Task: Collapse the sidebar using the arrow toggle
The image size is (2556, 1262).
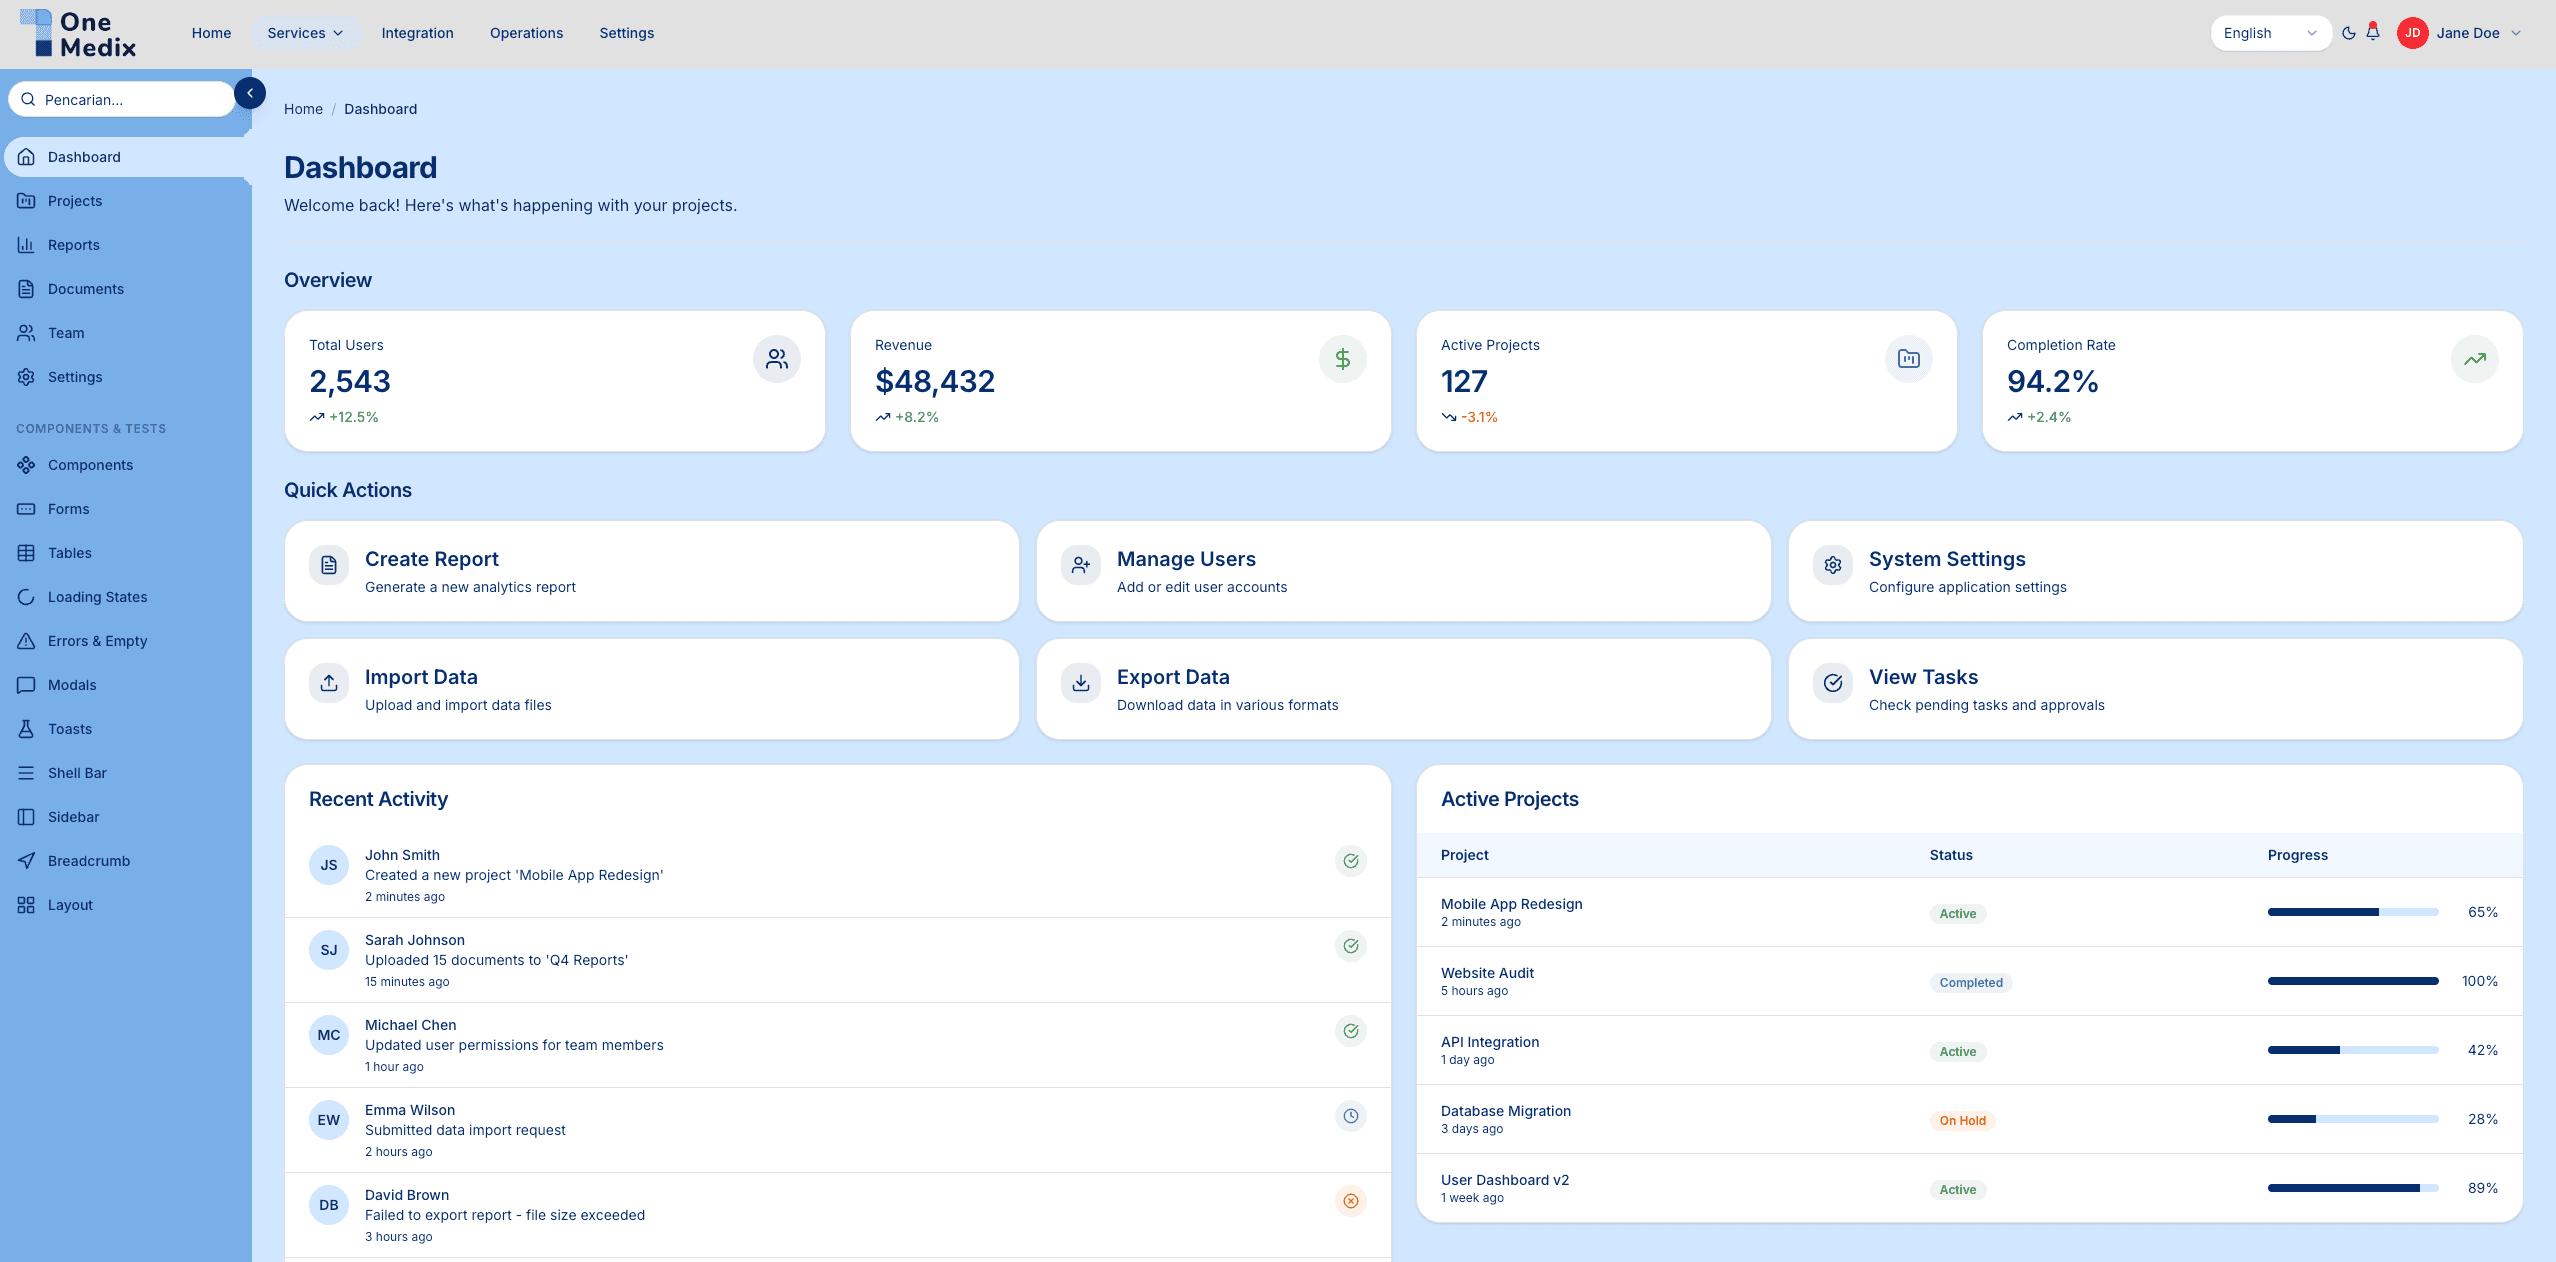Action: [249, 92]
